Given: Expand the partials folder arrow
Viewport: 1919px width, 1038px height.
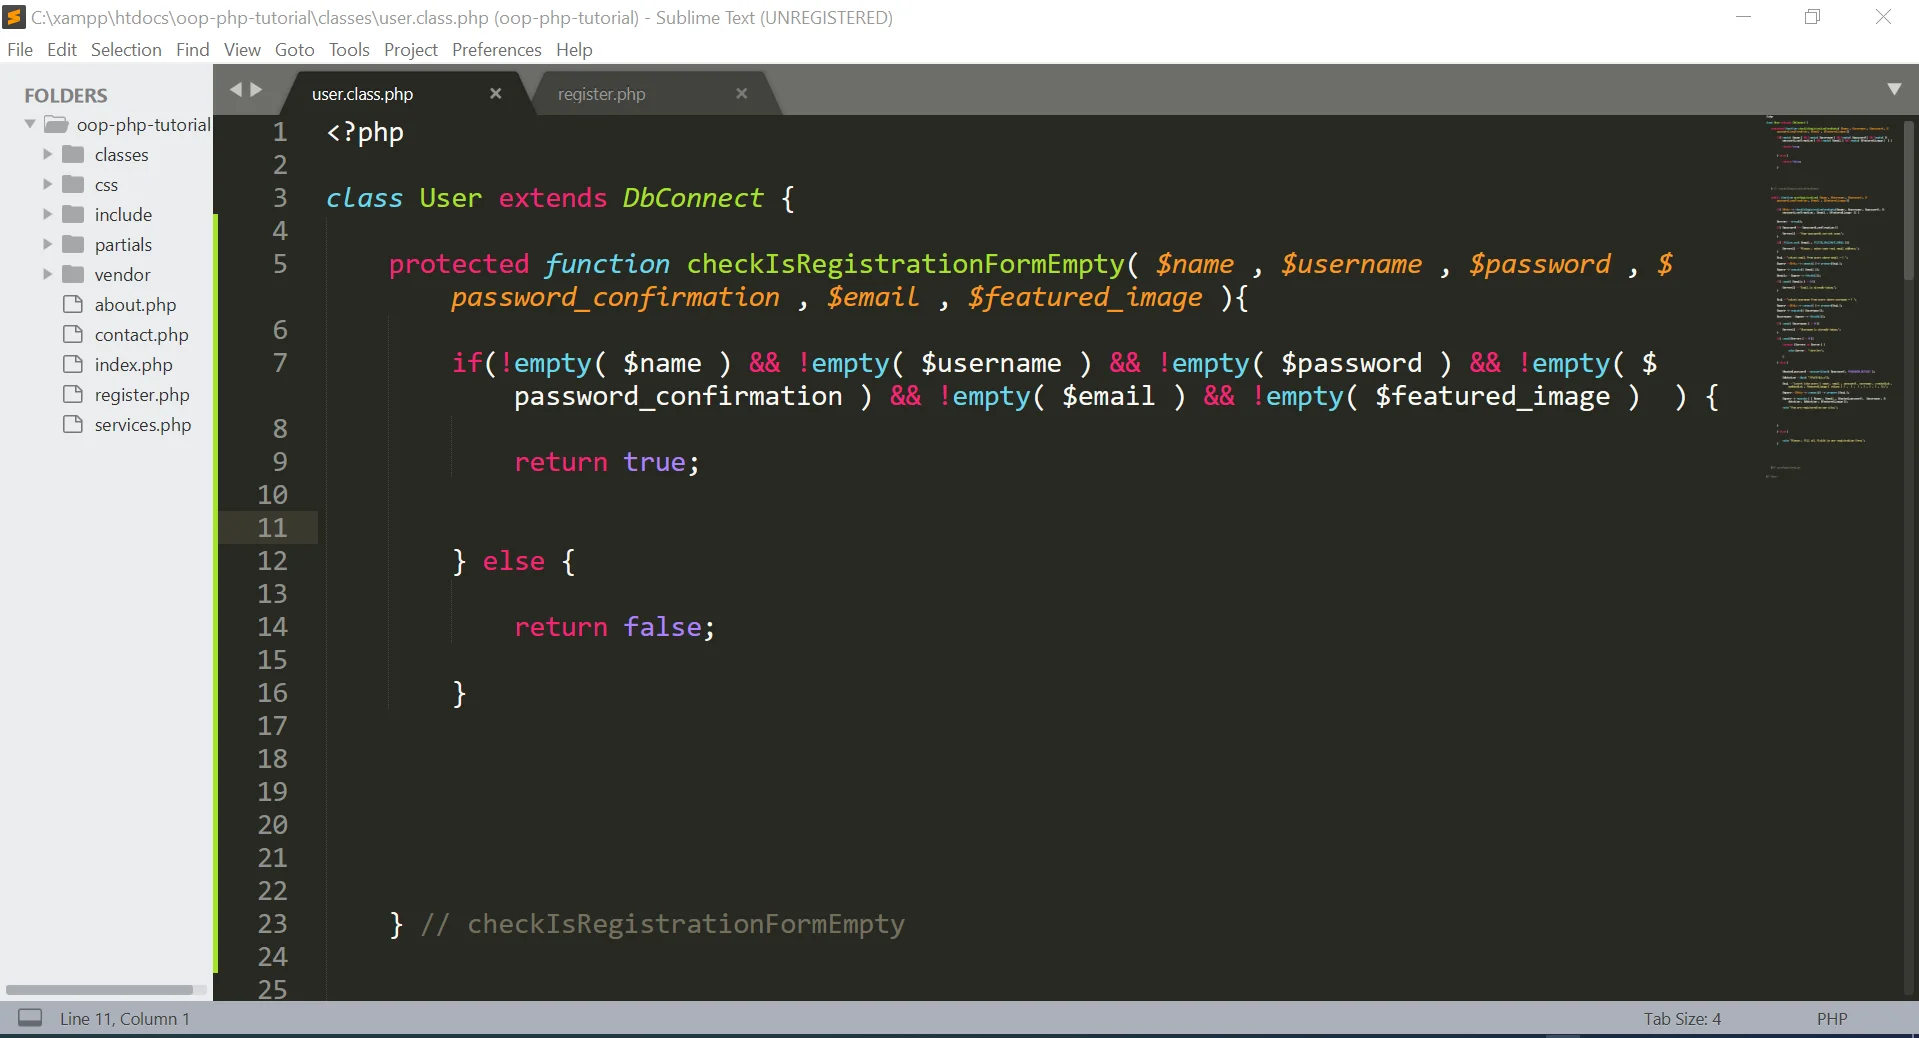Looking at the screenshot, I should point(47,244).
